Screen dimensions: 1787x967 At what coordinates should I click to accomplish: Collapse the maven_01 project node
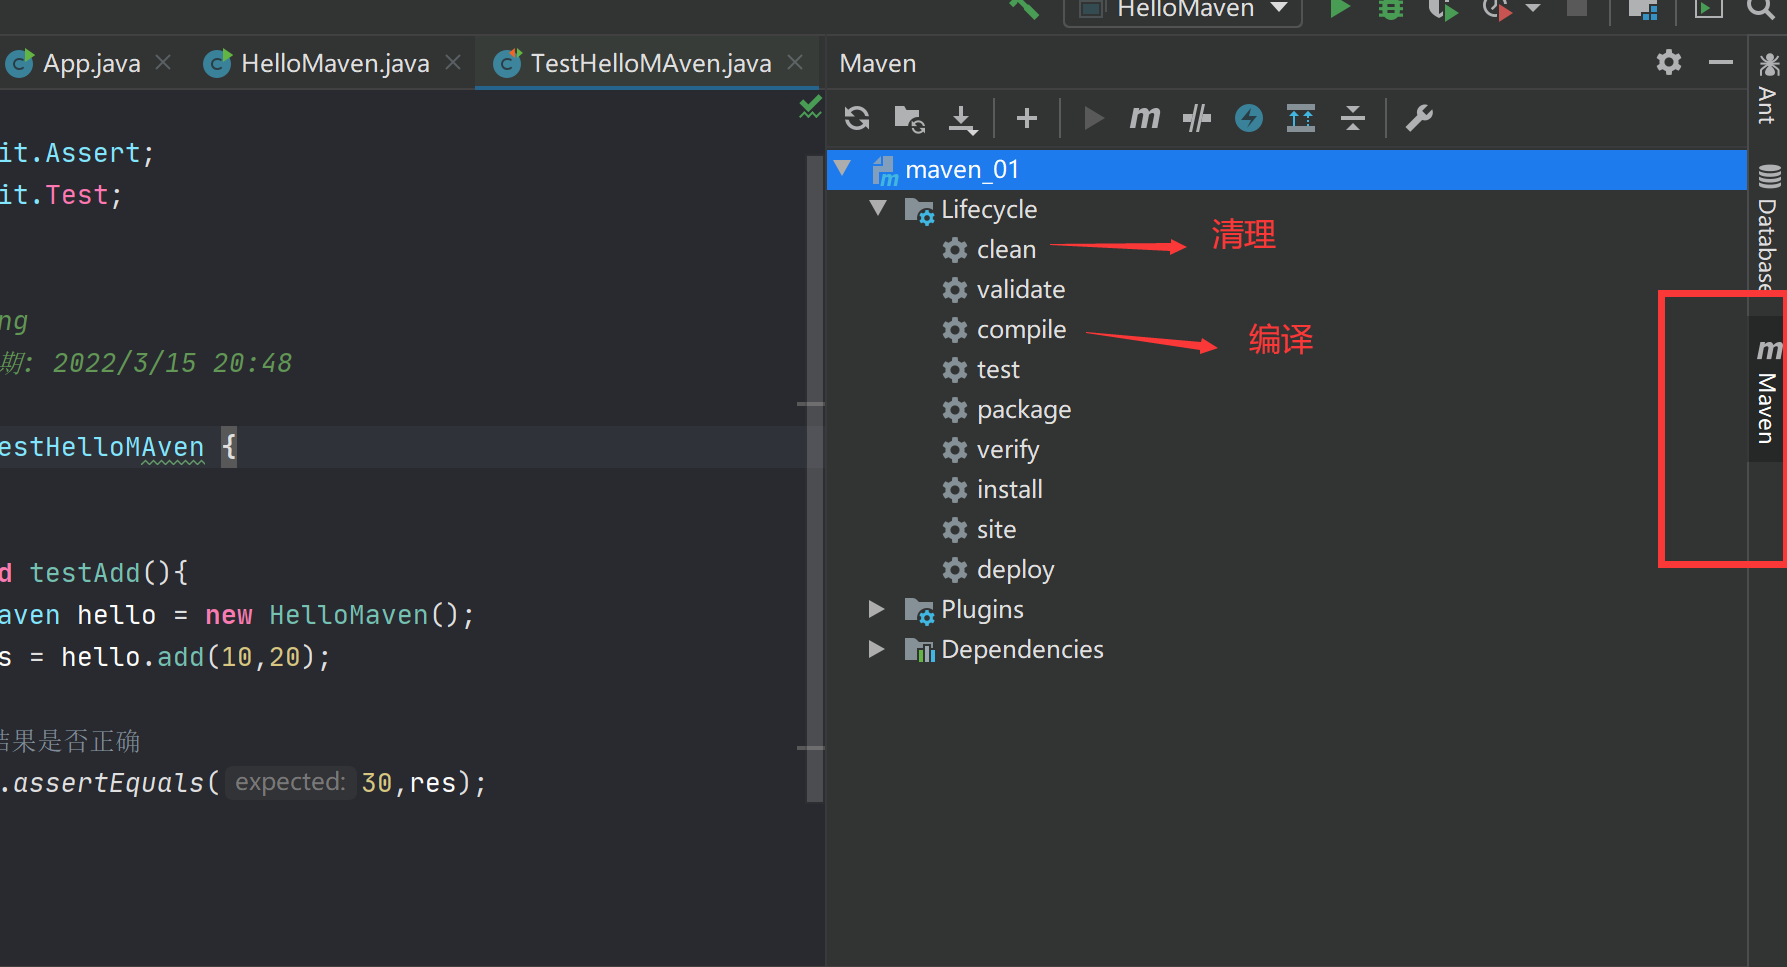(842, 168)
